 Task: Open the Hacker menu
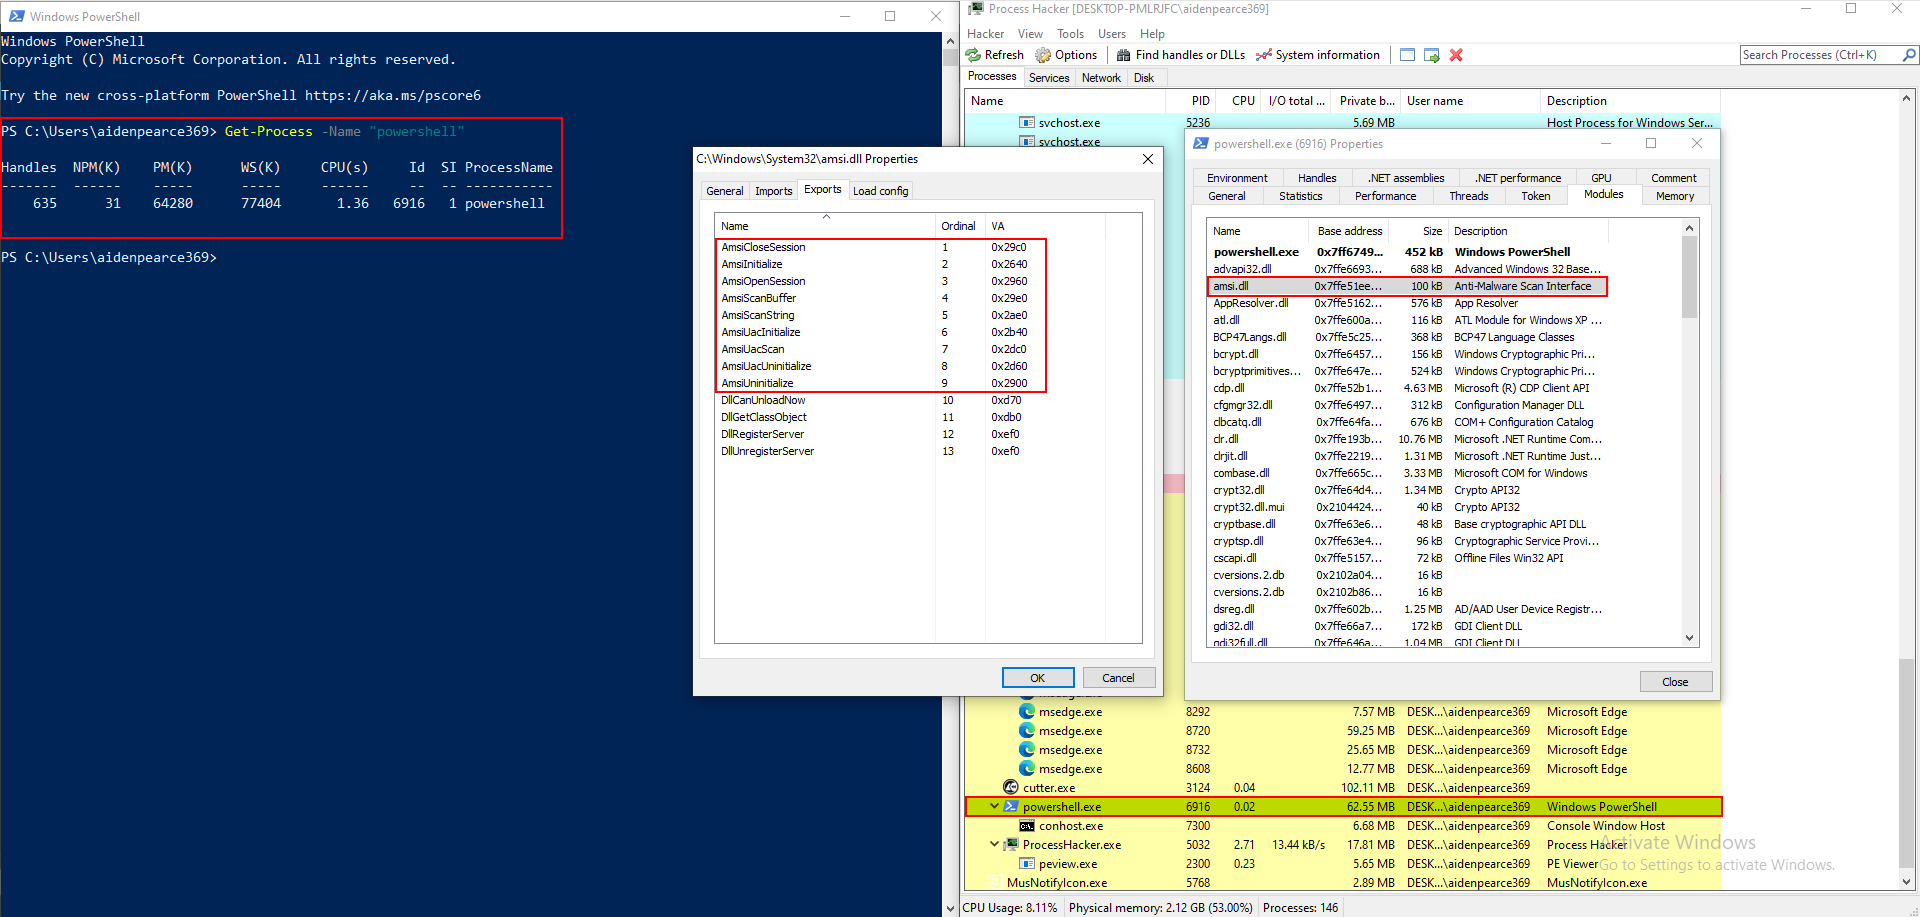[985, 34]
